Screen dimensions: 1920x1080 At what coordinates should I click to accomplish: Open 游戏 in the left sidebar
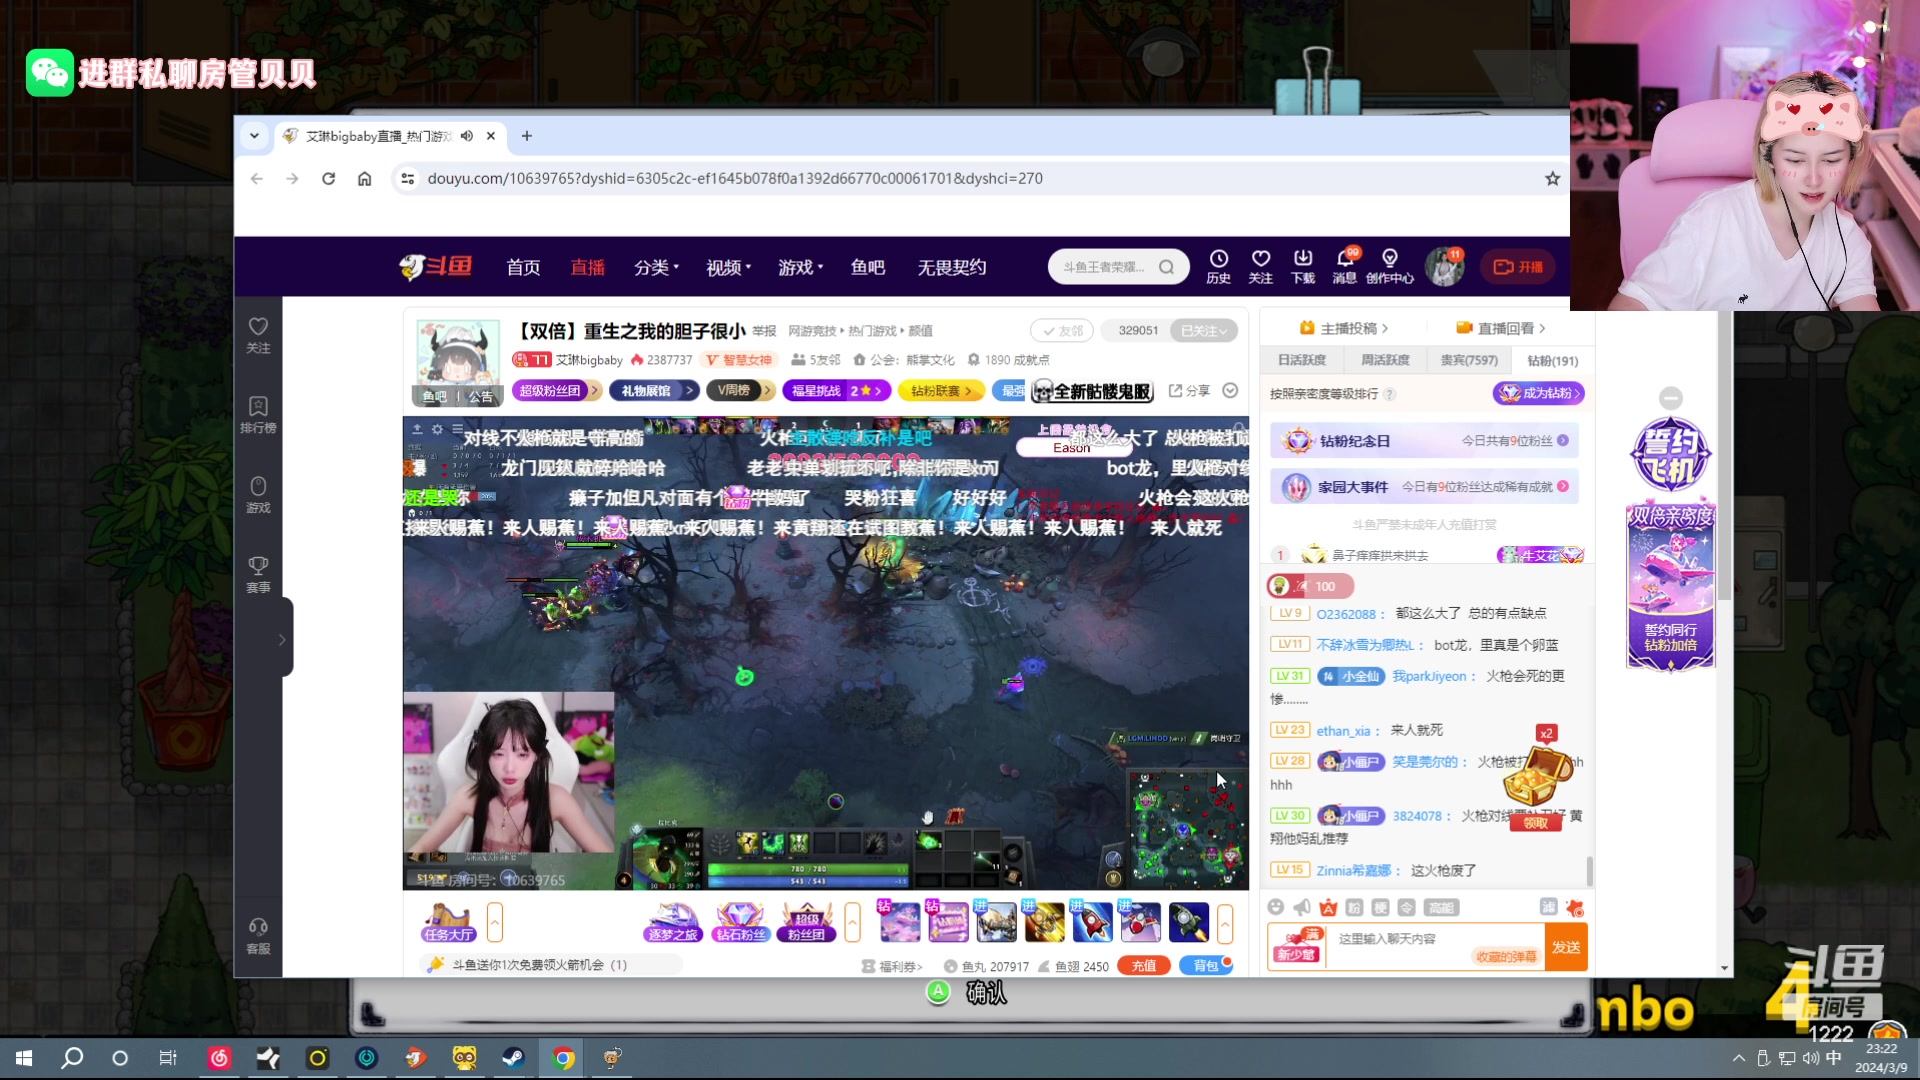pyautogui.click(x=258, y=495)
